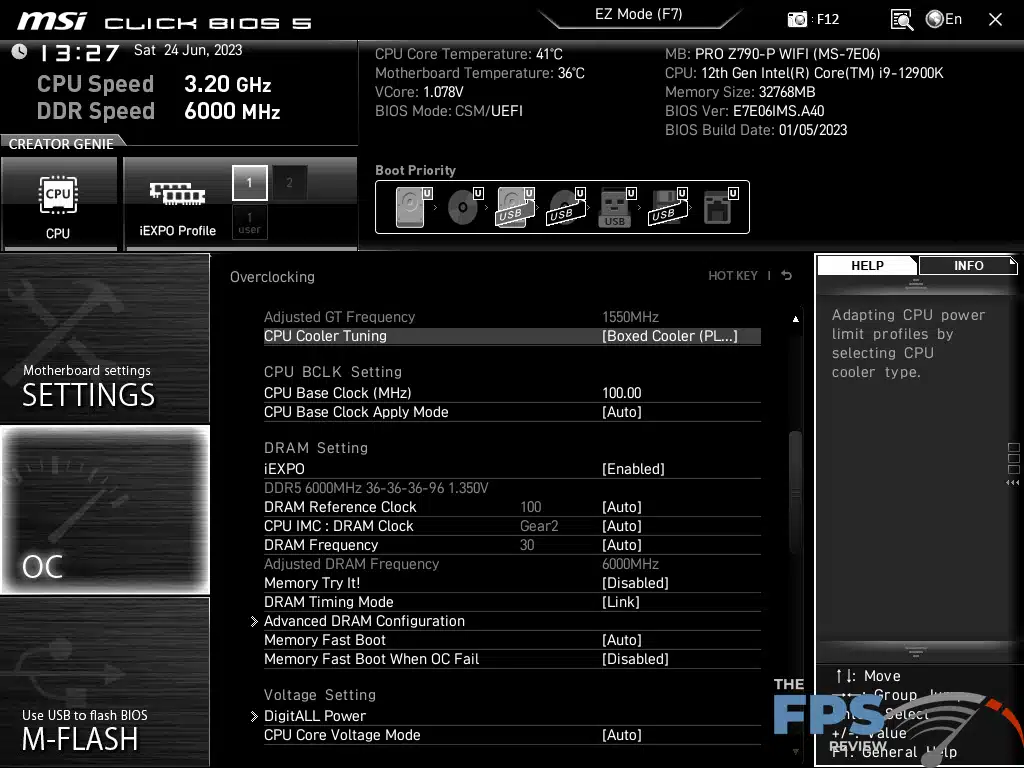Image resolution: width=1024 pixels, height=768 pixels.
Task: Click the Gear2 value in DRAM Clock row
Action: (539, 526)
